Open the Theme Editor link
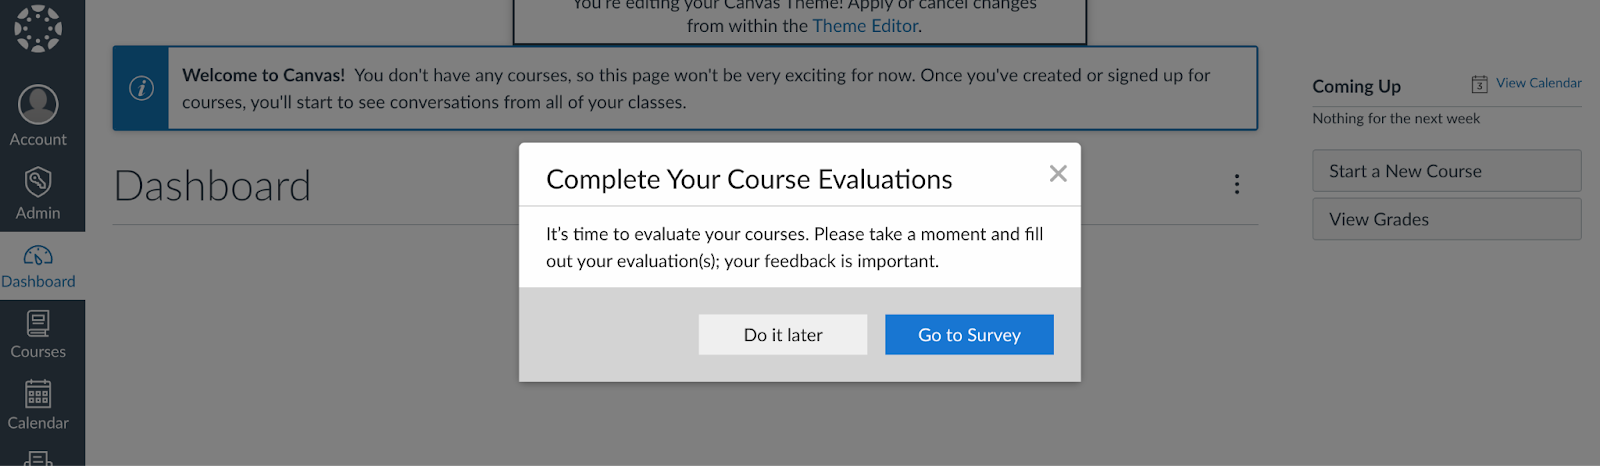The height and width of the screenshot is (466, 1600). point(865,26)
